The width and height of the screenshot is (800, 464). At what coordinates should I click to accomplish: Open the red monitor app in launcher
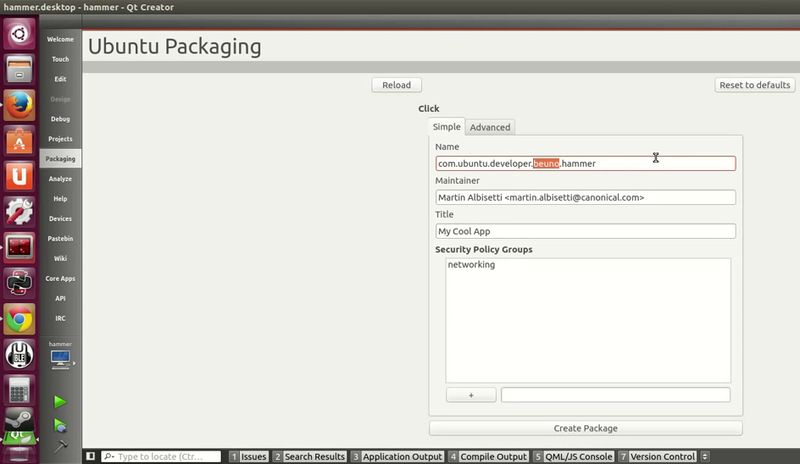pos(19,248)
